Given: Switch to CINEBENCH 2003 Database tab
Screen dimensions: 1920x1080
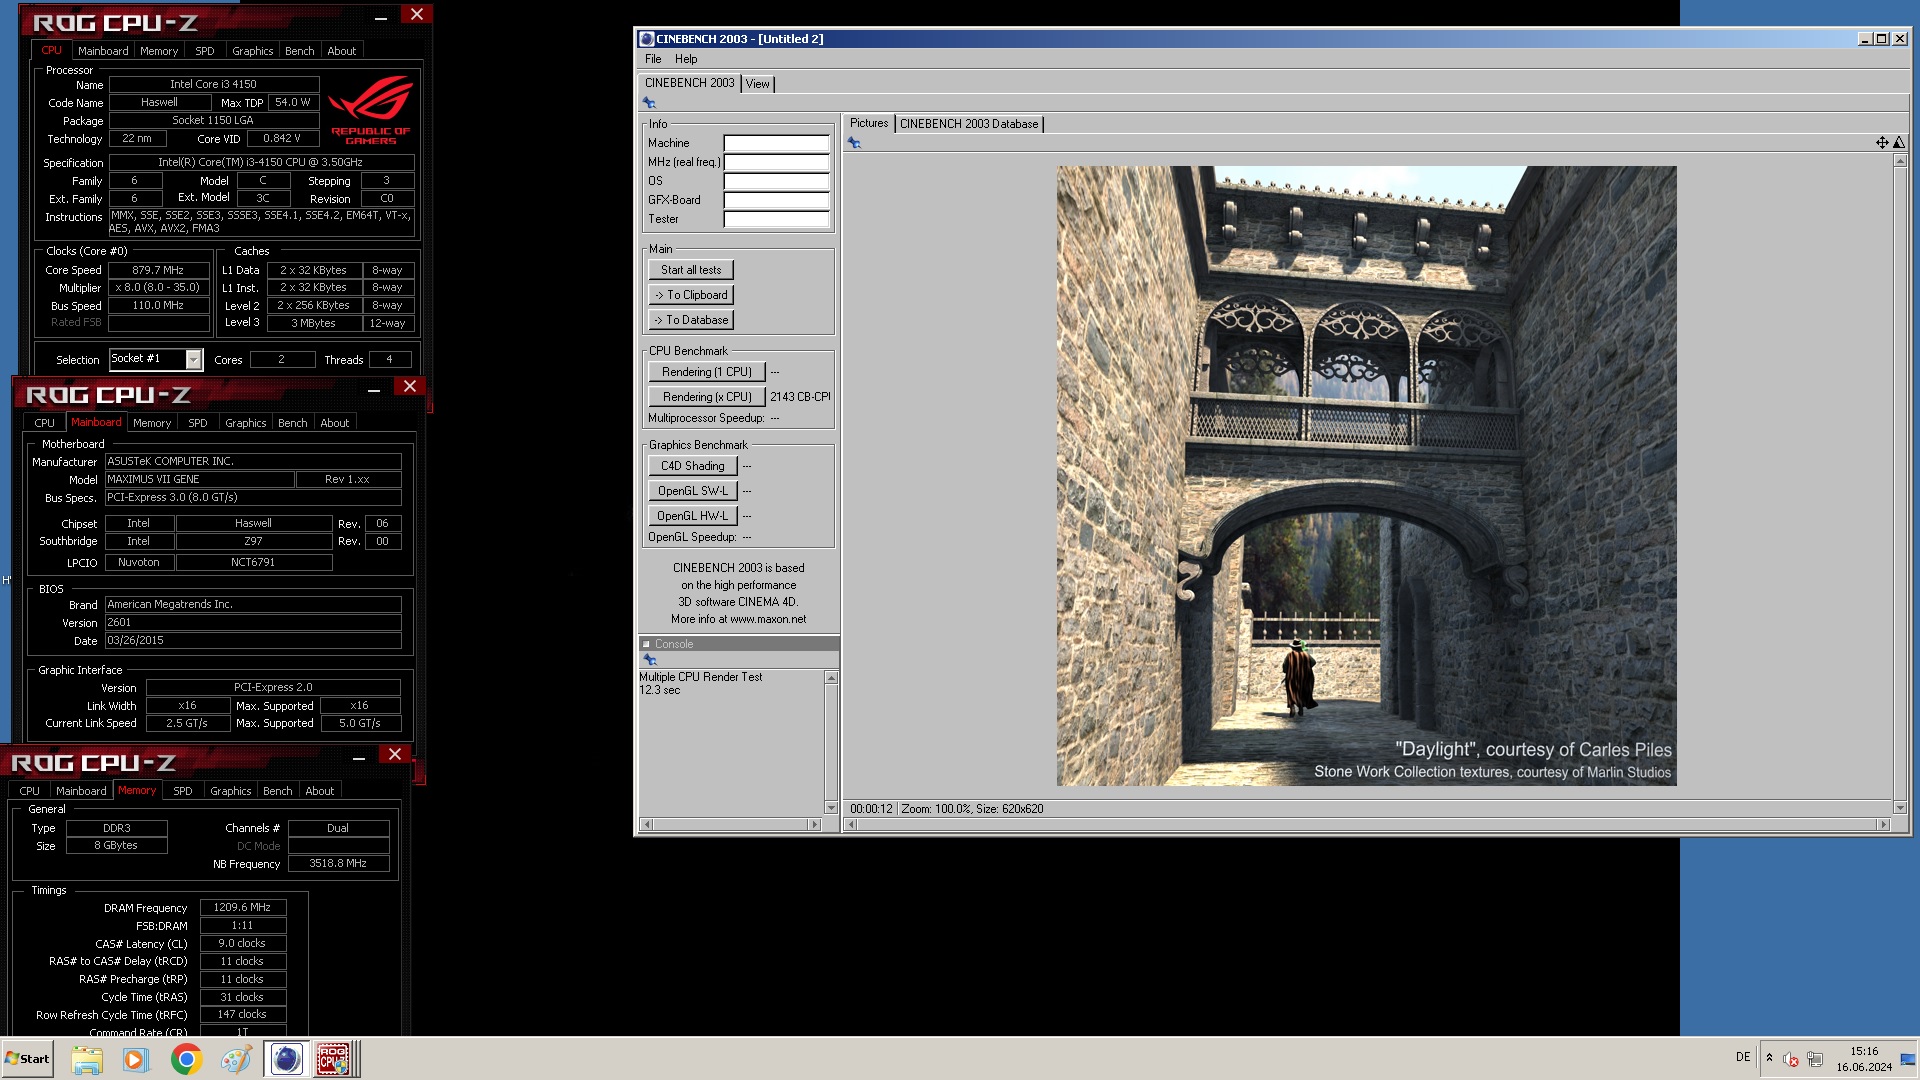Looking at the screenshot, I should [969, 124].
